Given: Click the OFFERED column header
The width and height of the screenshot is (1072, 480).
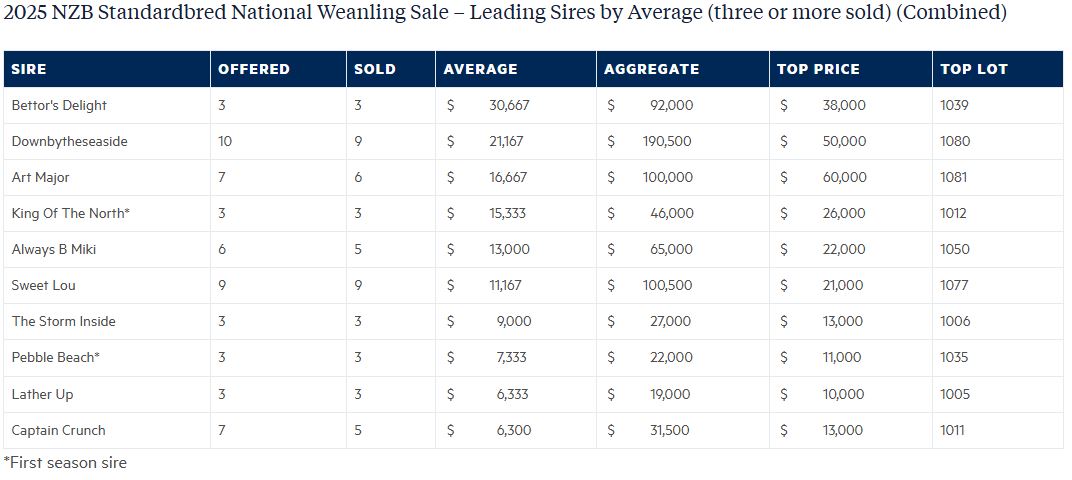Looking at the screenshot, I should (254, 69).
